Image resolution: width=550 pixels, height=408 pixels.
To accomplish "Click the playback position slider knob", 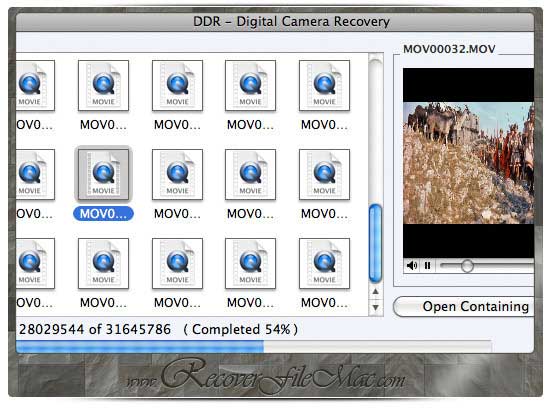I will [x=467, y=266].
